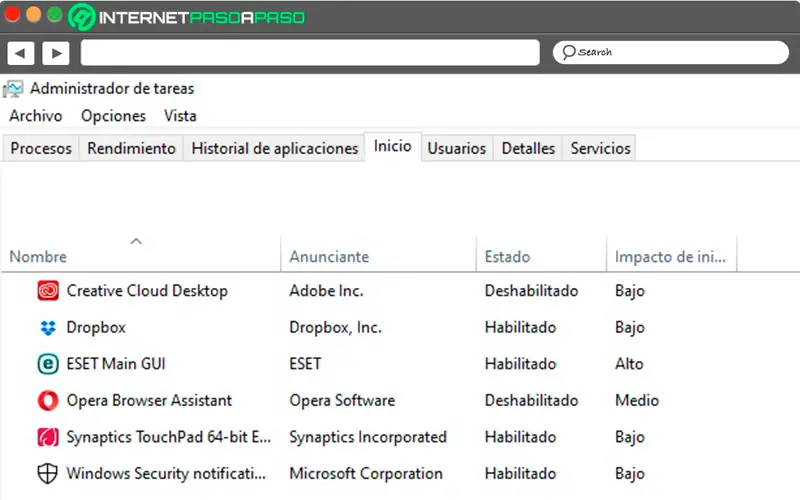Click the Microsoft Corporation publisher cell
800x500 pixels.
coord(365,473)
